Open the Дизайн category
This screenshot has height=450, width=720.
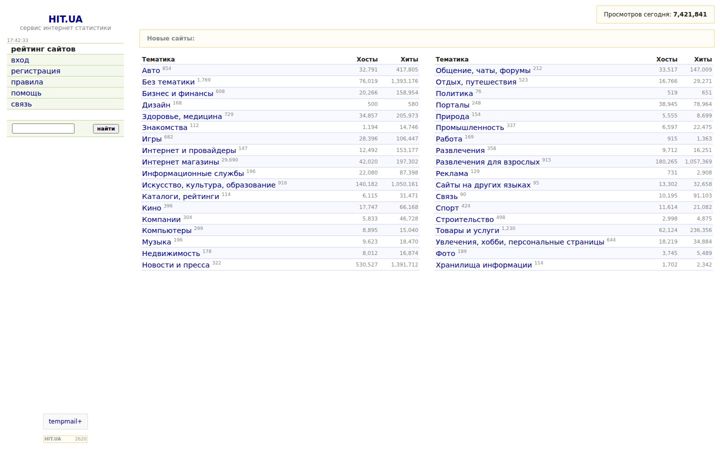point(156,105)
